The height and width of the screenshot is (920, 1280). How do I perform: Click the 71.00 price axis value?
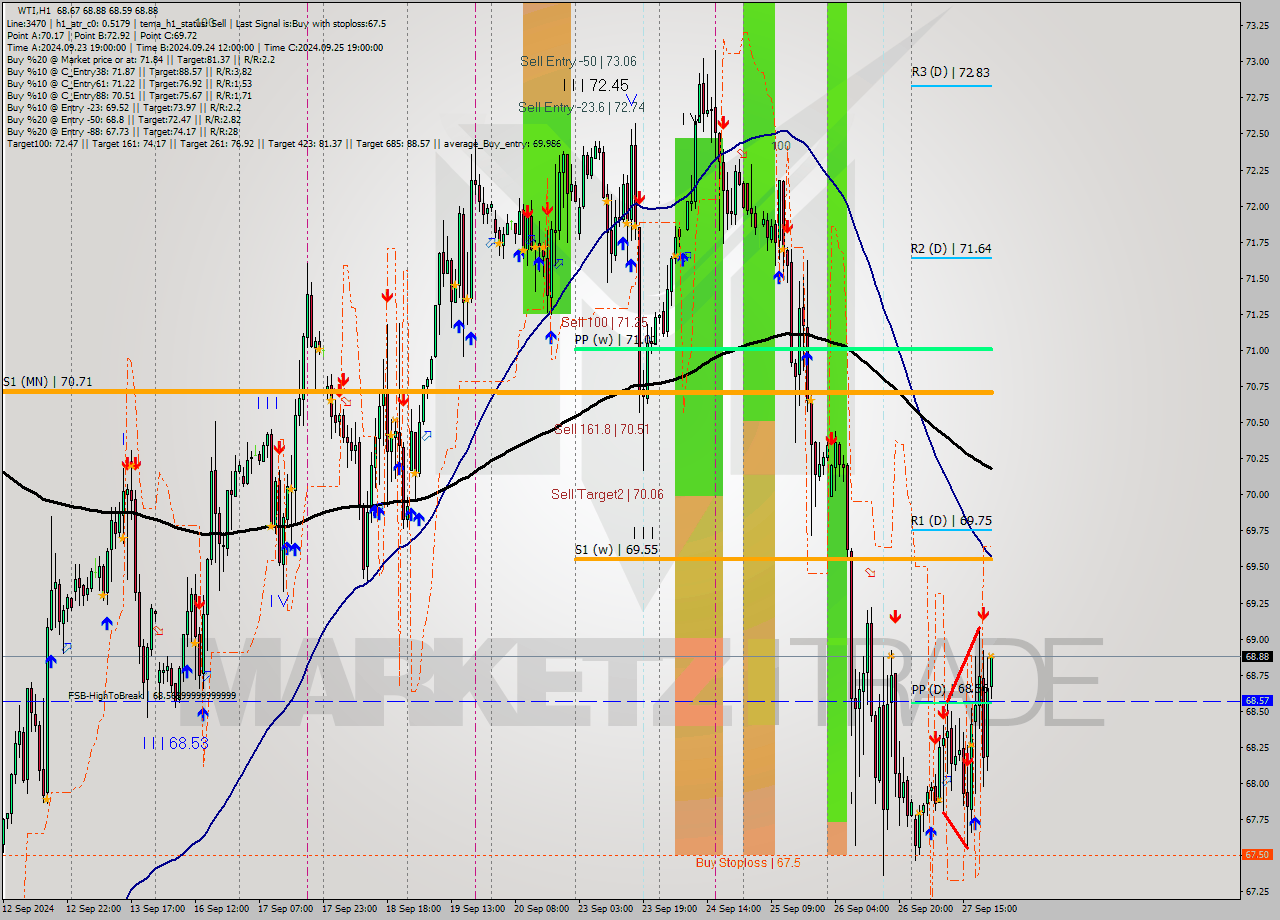pyautogui.click(x=1257, y=350)
